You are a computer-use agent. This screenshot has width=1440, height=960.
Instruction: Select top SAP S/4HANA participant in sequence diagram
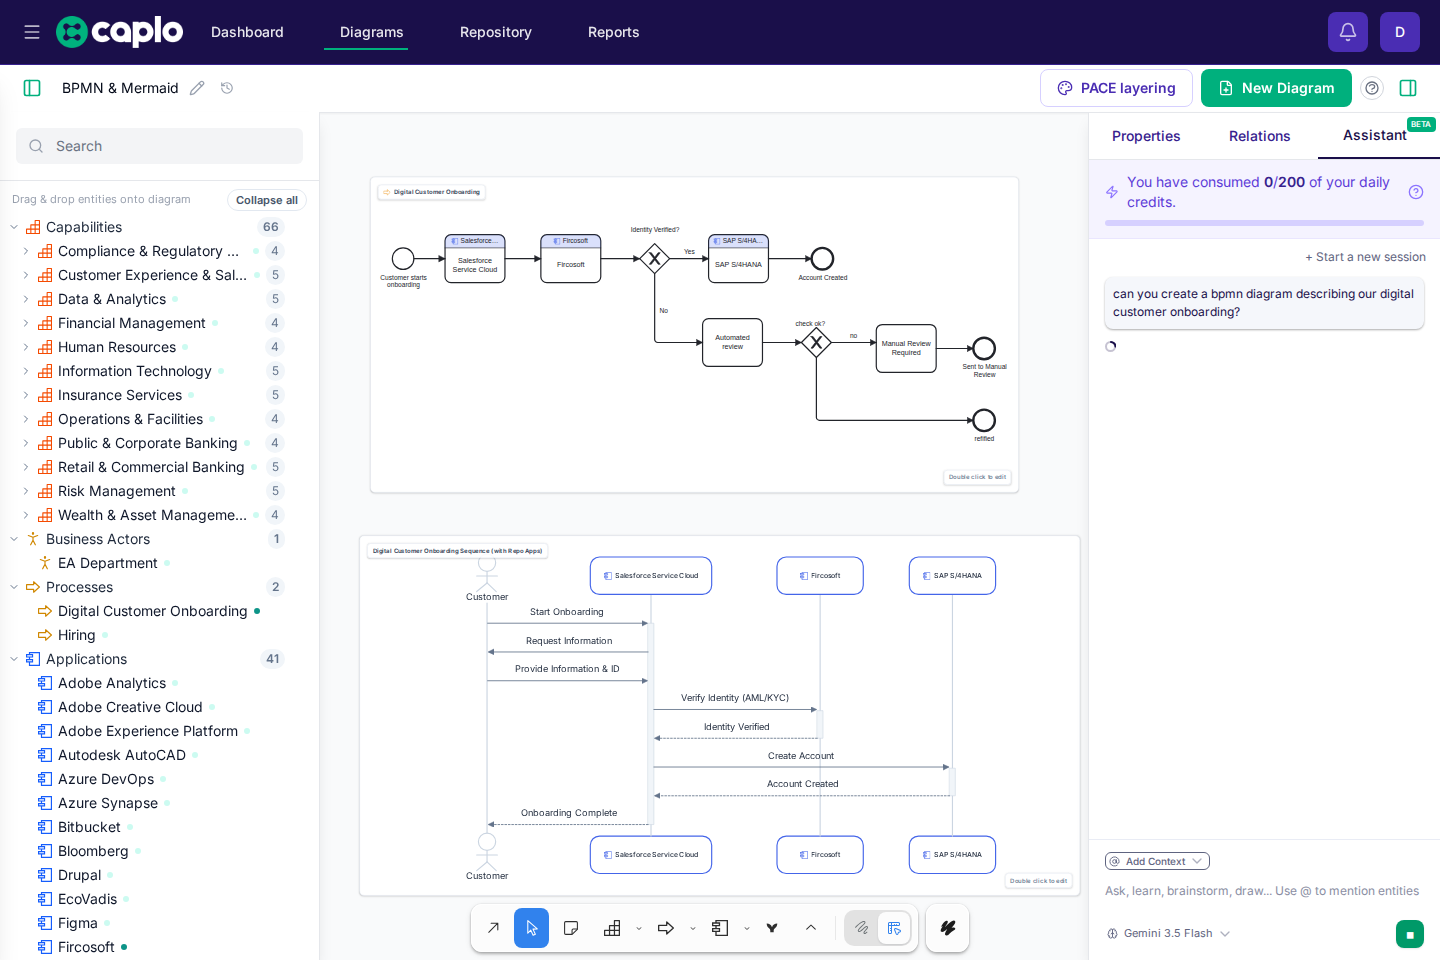tap(952, 576)
